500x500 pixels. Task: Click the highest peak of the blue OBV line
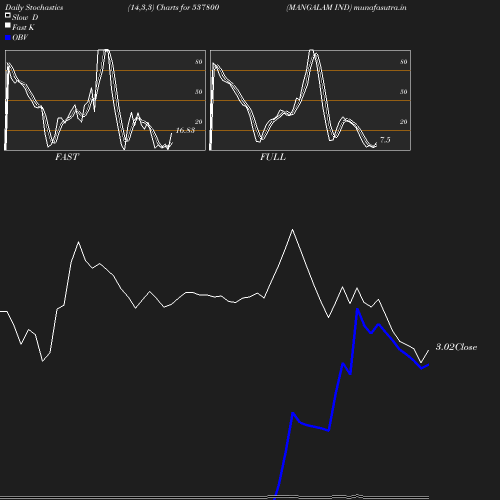point(357,309)
